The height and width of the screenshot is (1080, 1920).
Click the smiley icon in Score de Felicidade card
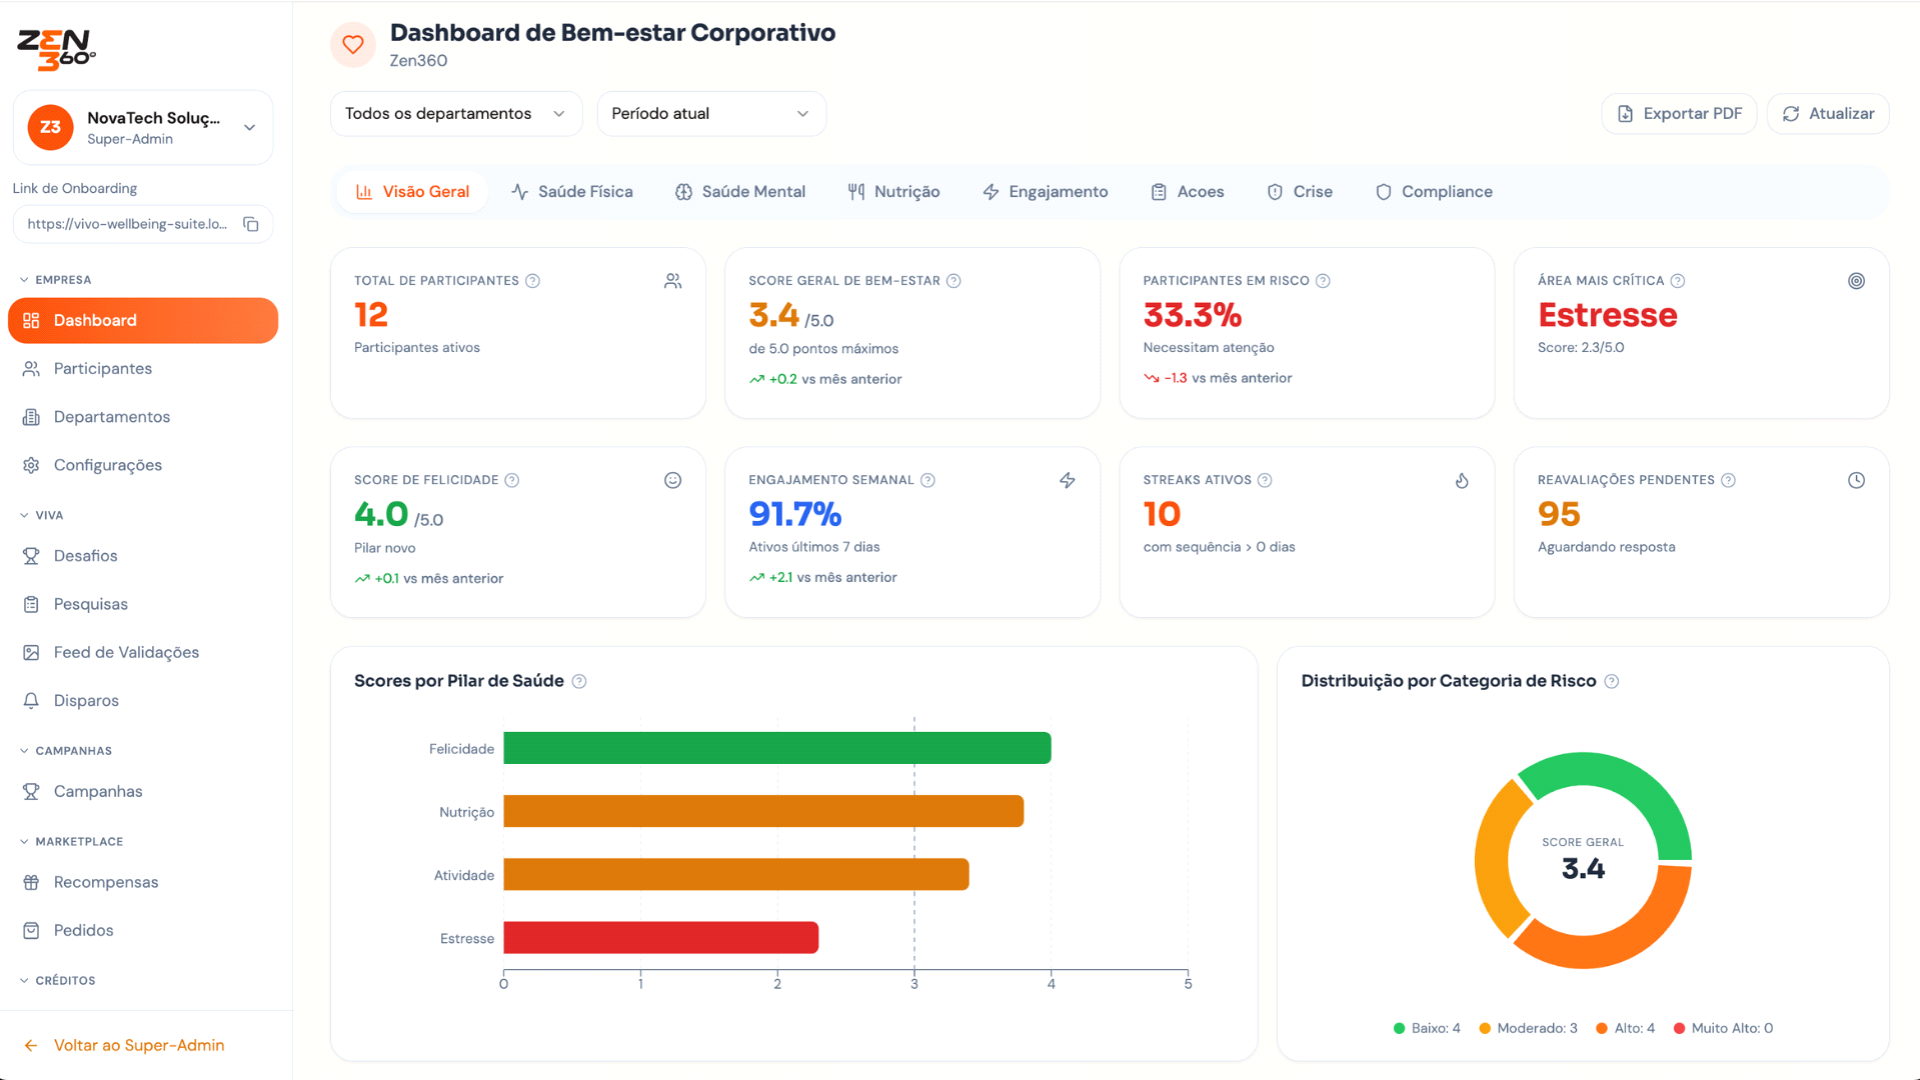(673, 480)
